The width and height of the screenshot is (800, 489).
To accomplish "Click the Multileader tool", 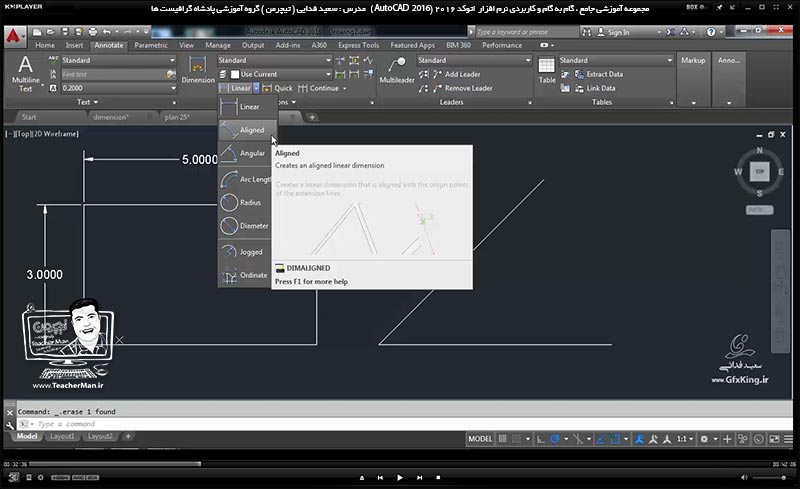I will [396, 70].
